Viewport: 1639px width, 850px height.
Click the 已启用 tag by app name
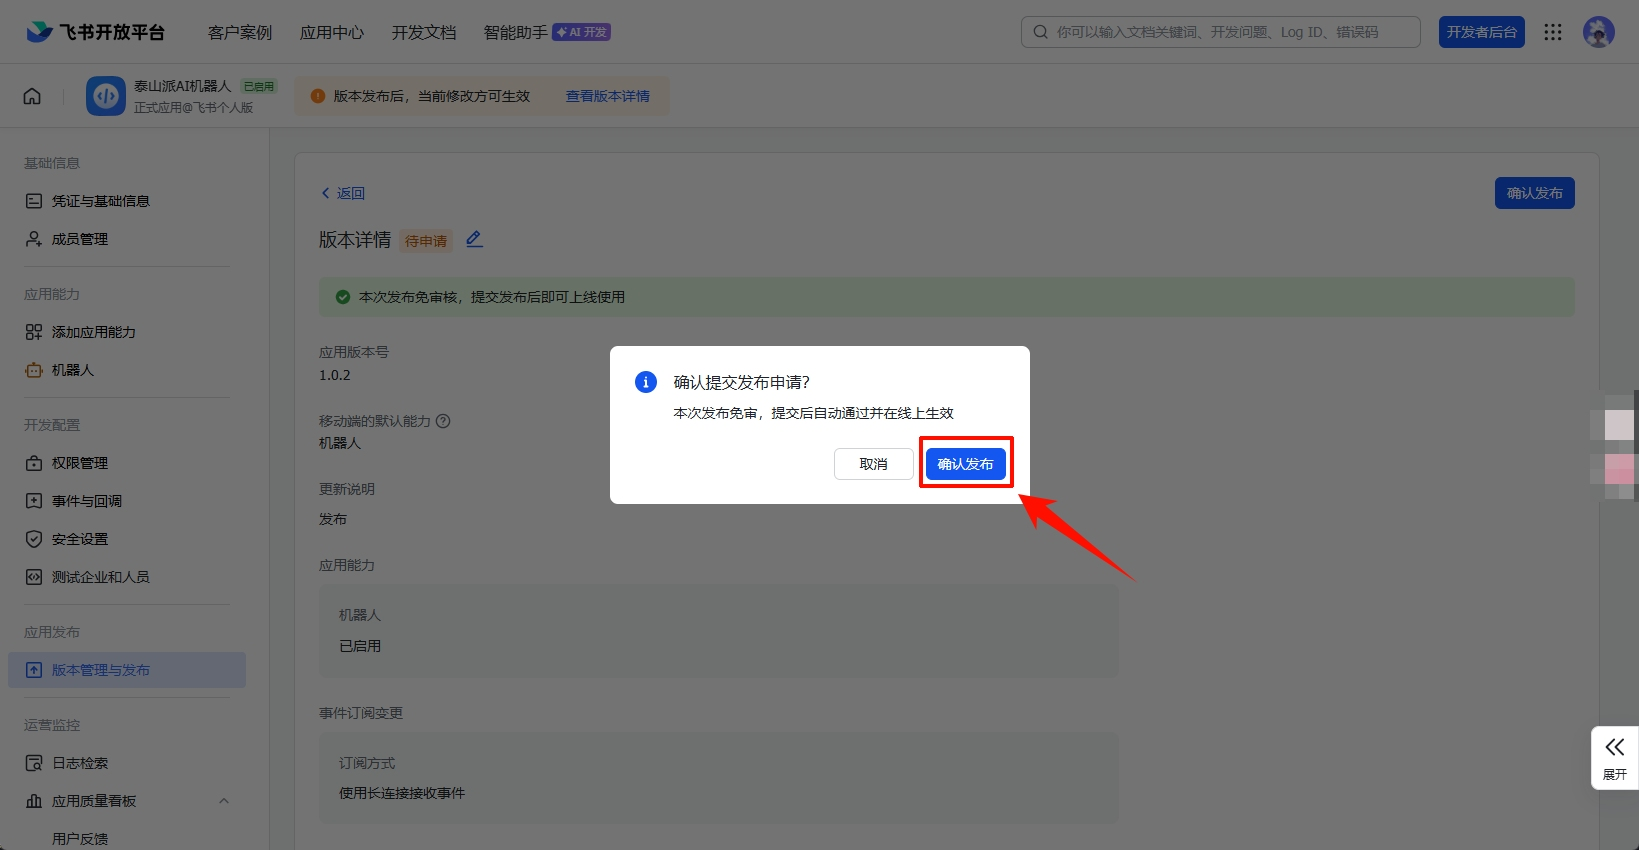pos(259,86)
